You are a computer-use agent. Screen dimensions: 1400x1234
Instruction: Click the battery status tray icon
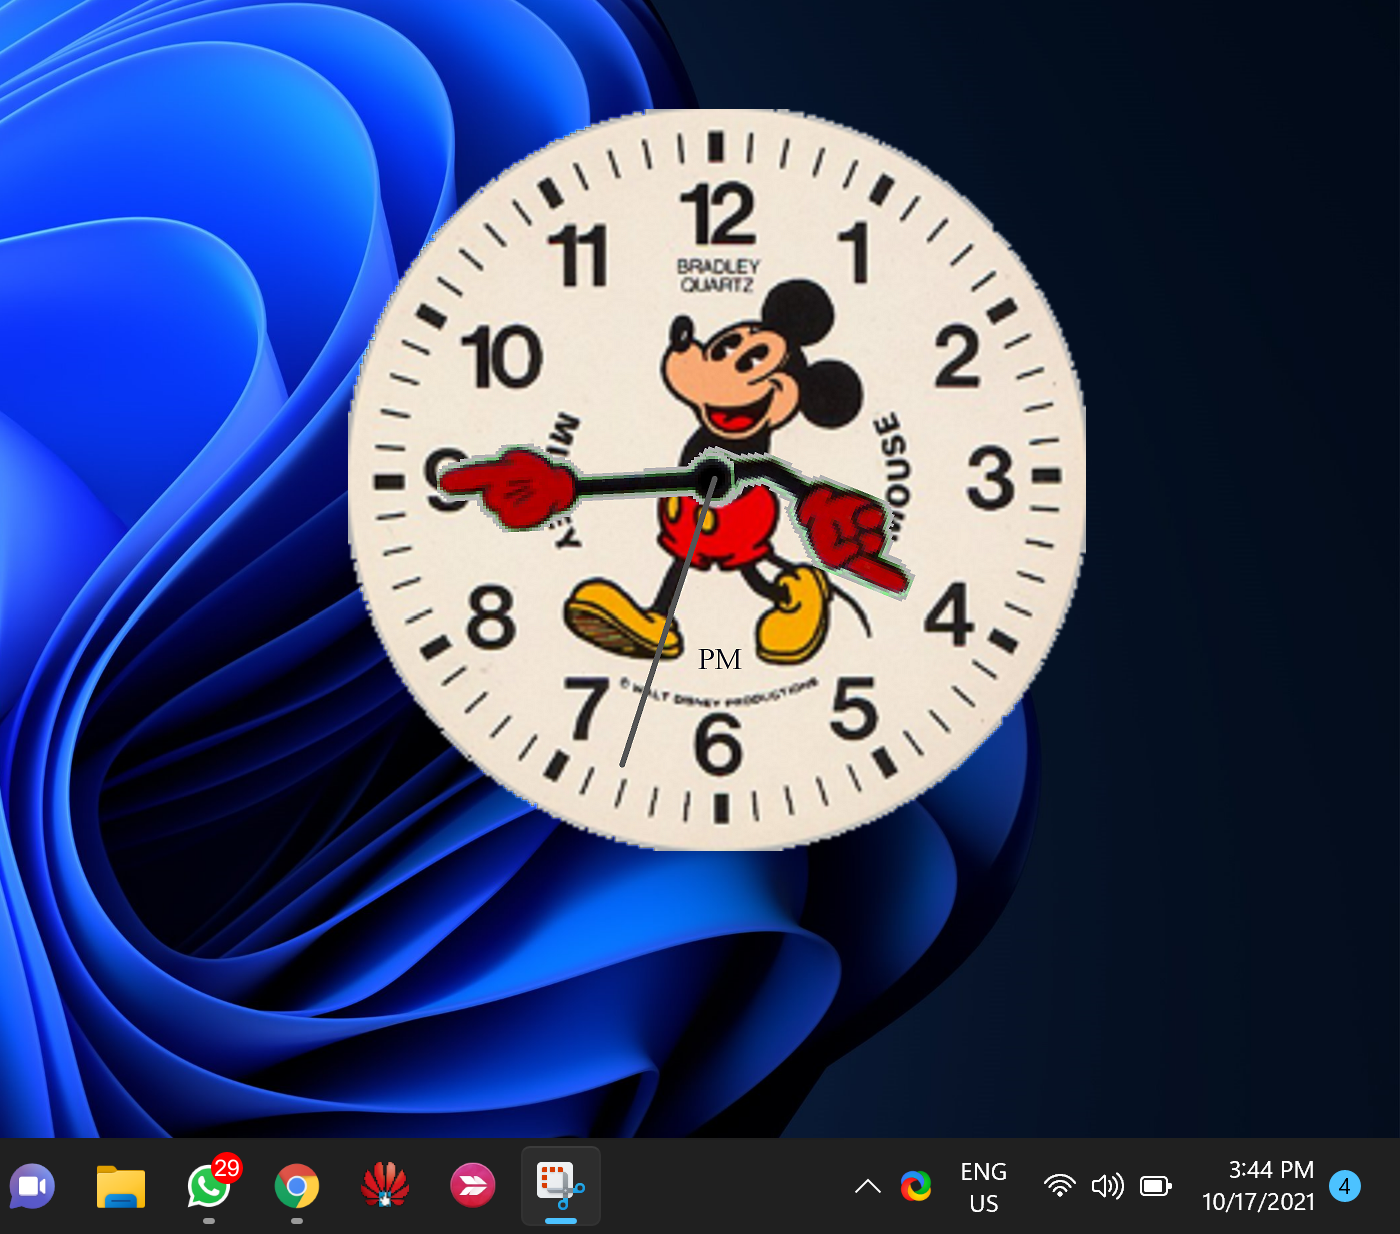pyautogui.click(x=1156, y=1186)
